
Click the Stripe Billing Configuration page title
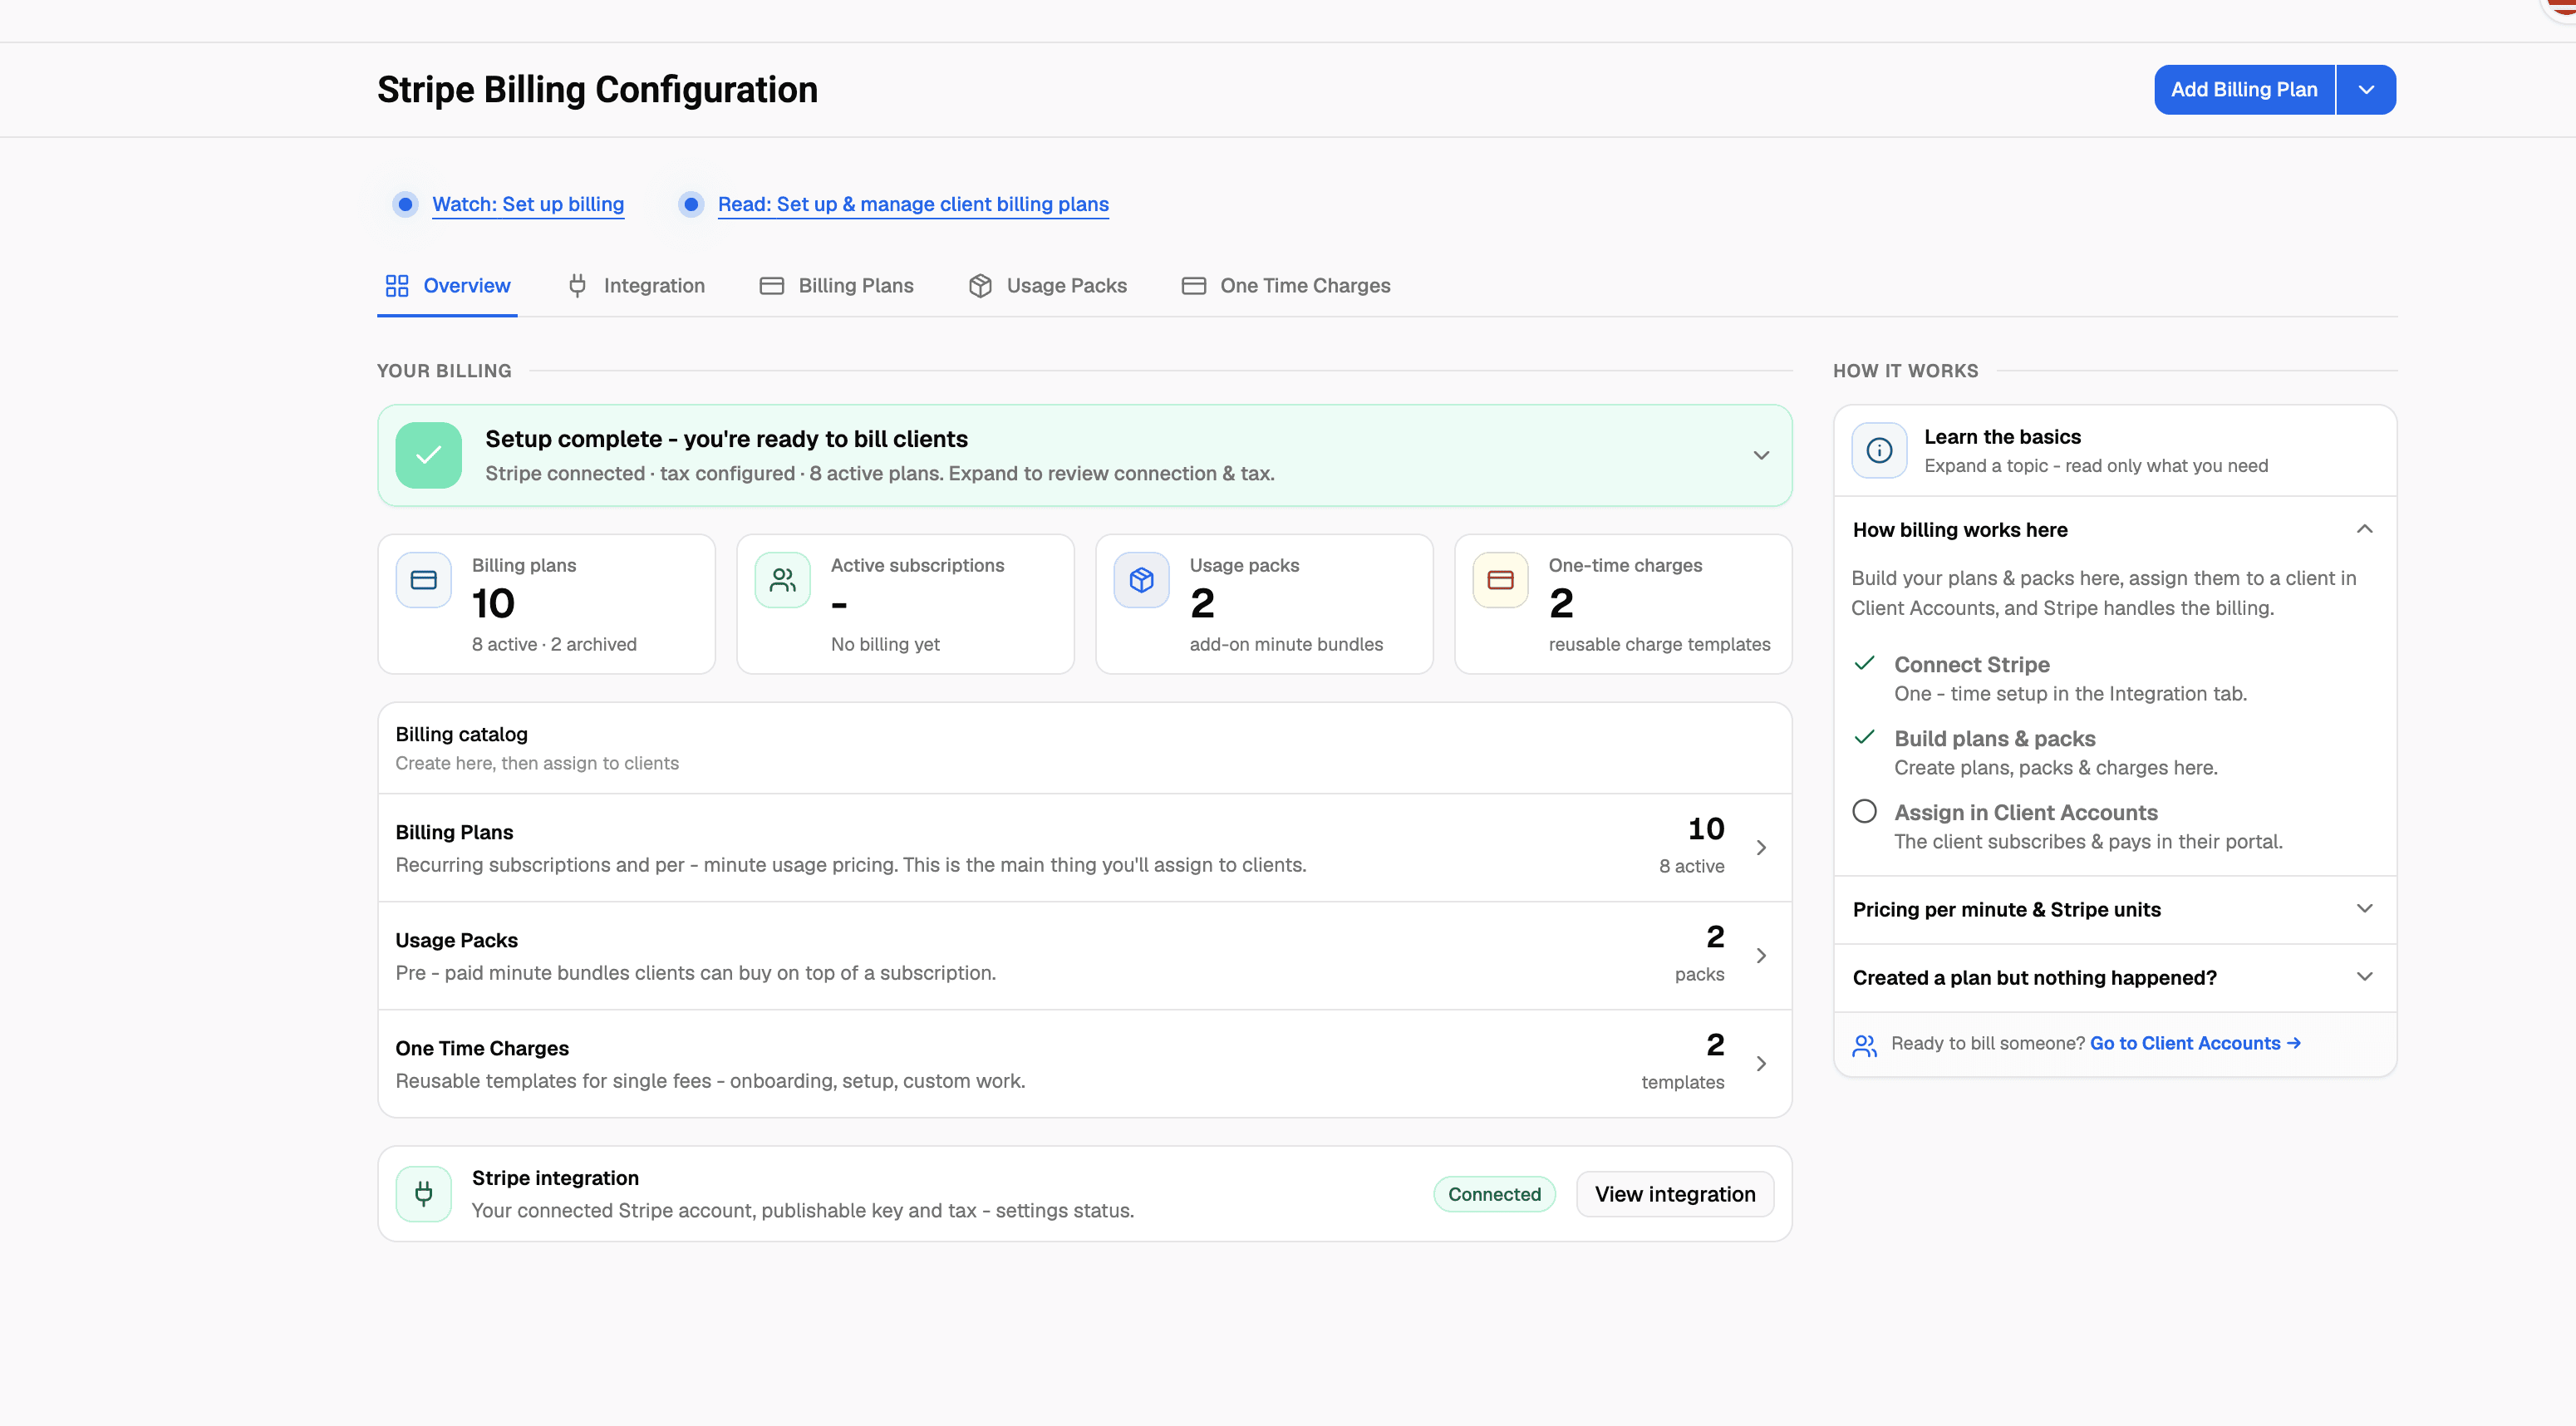[x=597, y=90]
